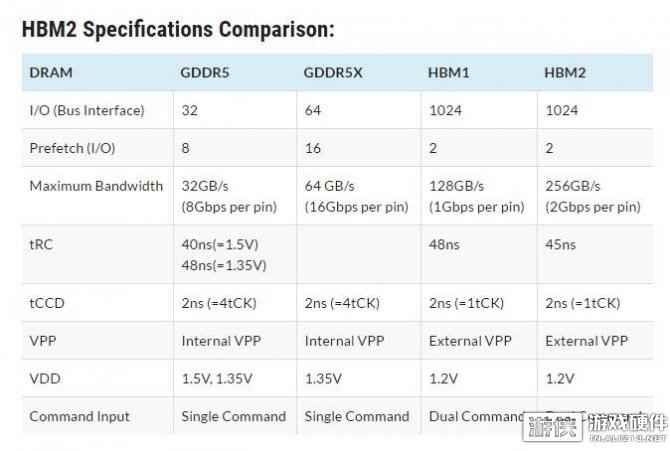This screenshot has height=451, width=670.
Task: Select the HBM1 column header
Action: [x=449, y=73]
